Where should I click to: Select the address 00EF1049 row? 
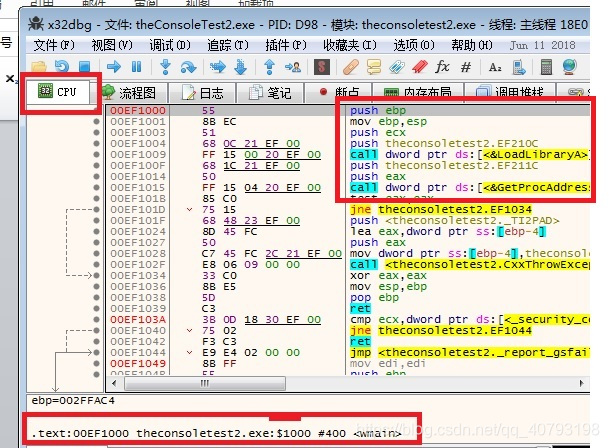click(x=137, y=364)
